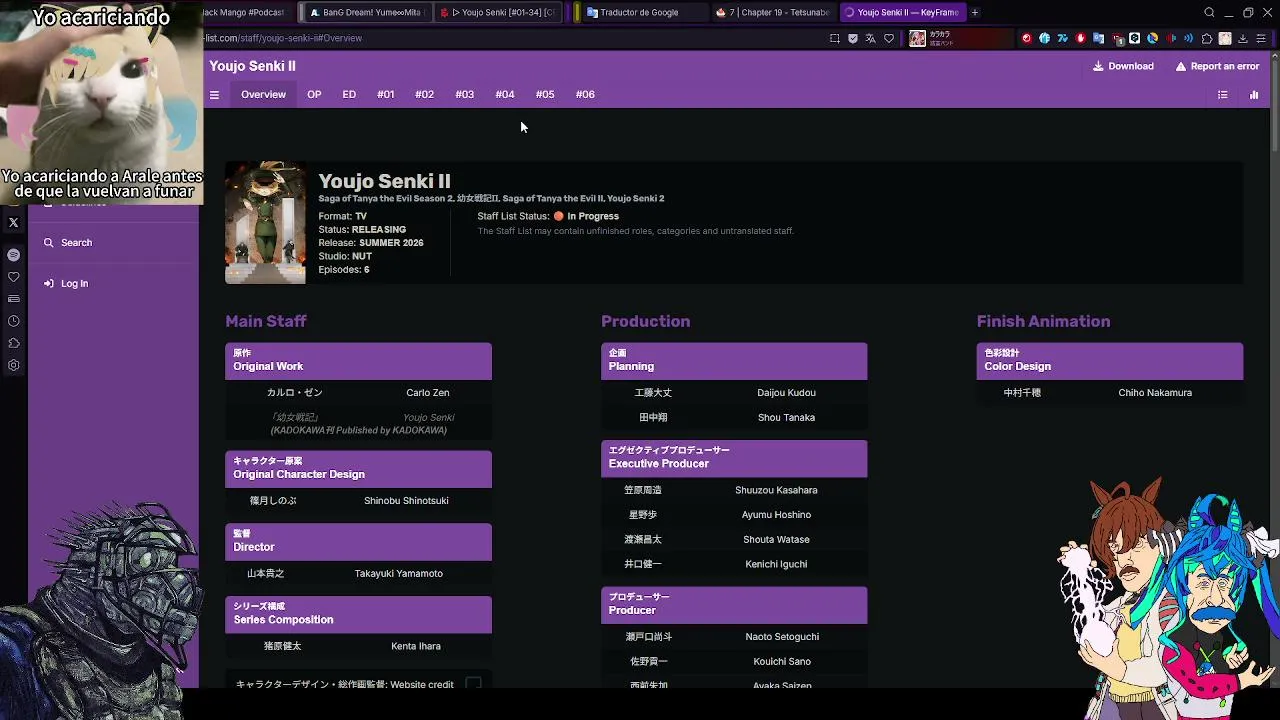
Task: Open episode #02 tab
Action: point(424,95)
